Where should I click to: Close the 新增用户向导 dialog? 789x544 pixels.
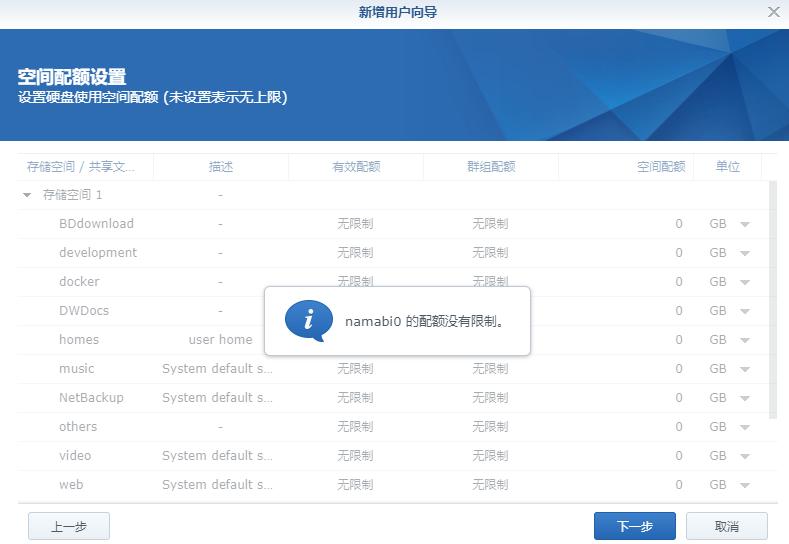(774, 12)
